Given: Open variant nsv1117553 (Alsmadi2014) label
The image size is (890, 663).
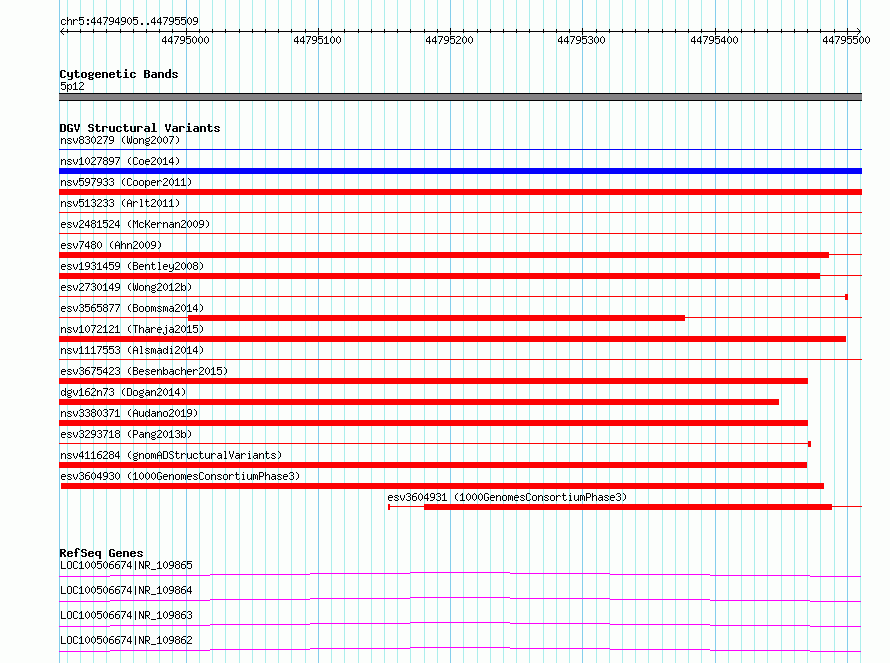Looking at the screenshot, I should [x=132, y=350].
